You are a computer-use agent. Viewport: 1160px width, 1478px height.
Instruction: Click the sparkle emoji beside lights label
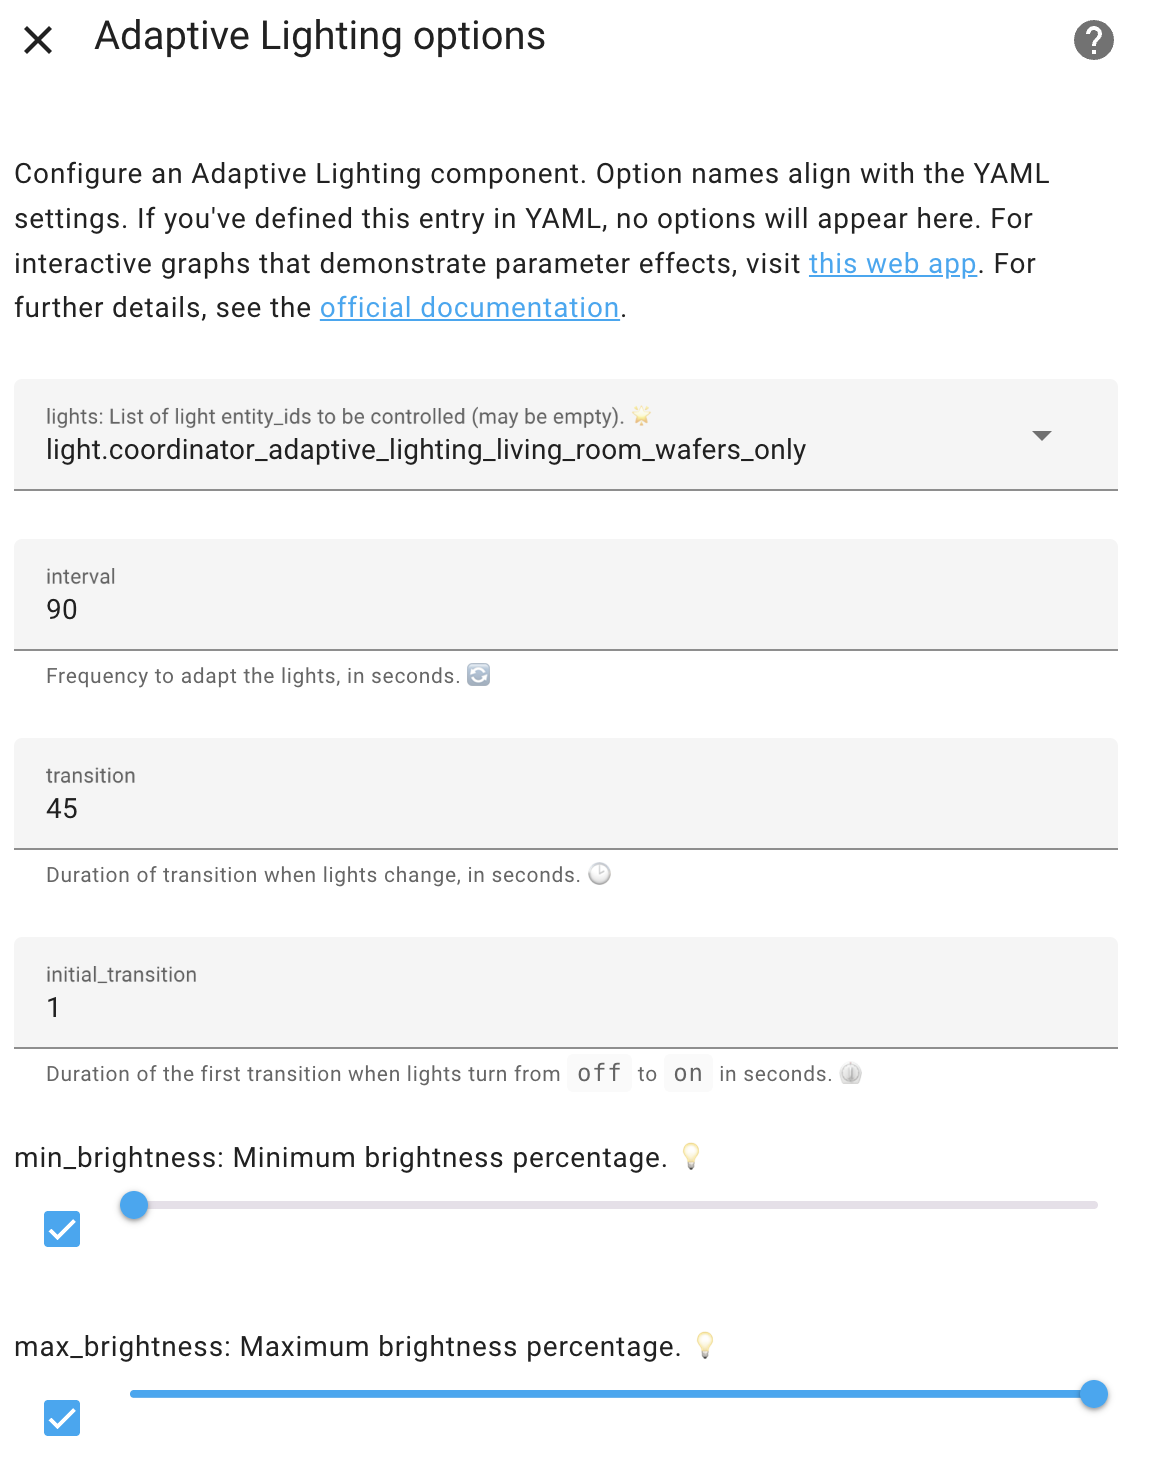[x=642, y=416]
